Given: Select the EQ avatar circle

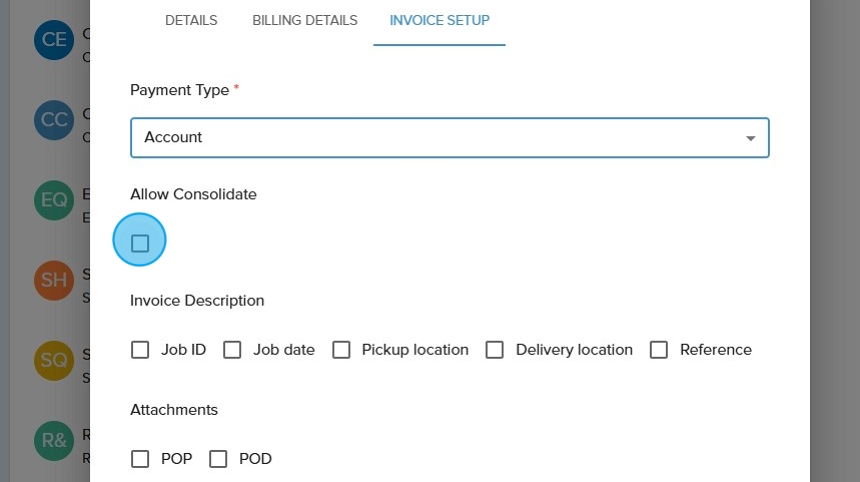Looking at the screenshot, I should [54, 200].
